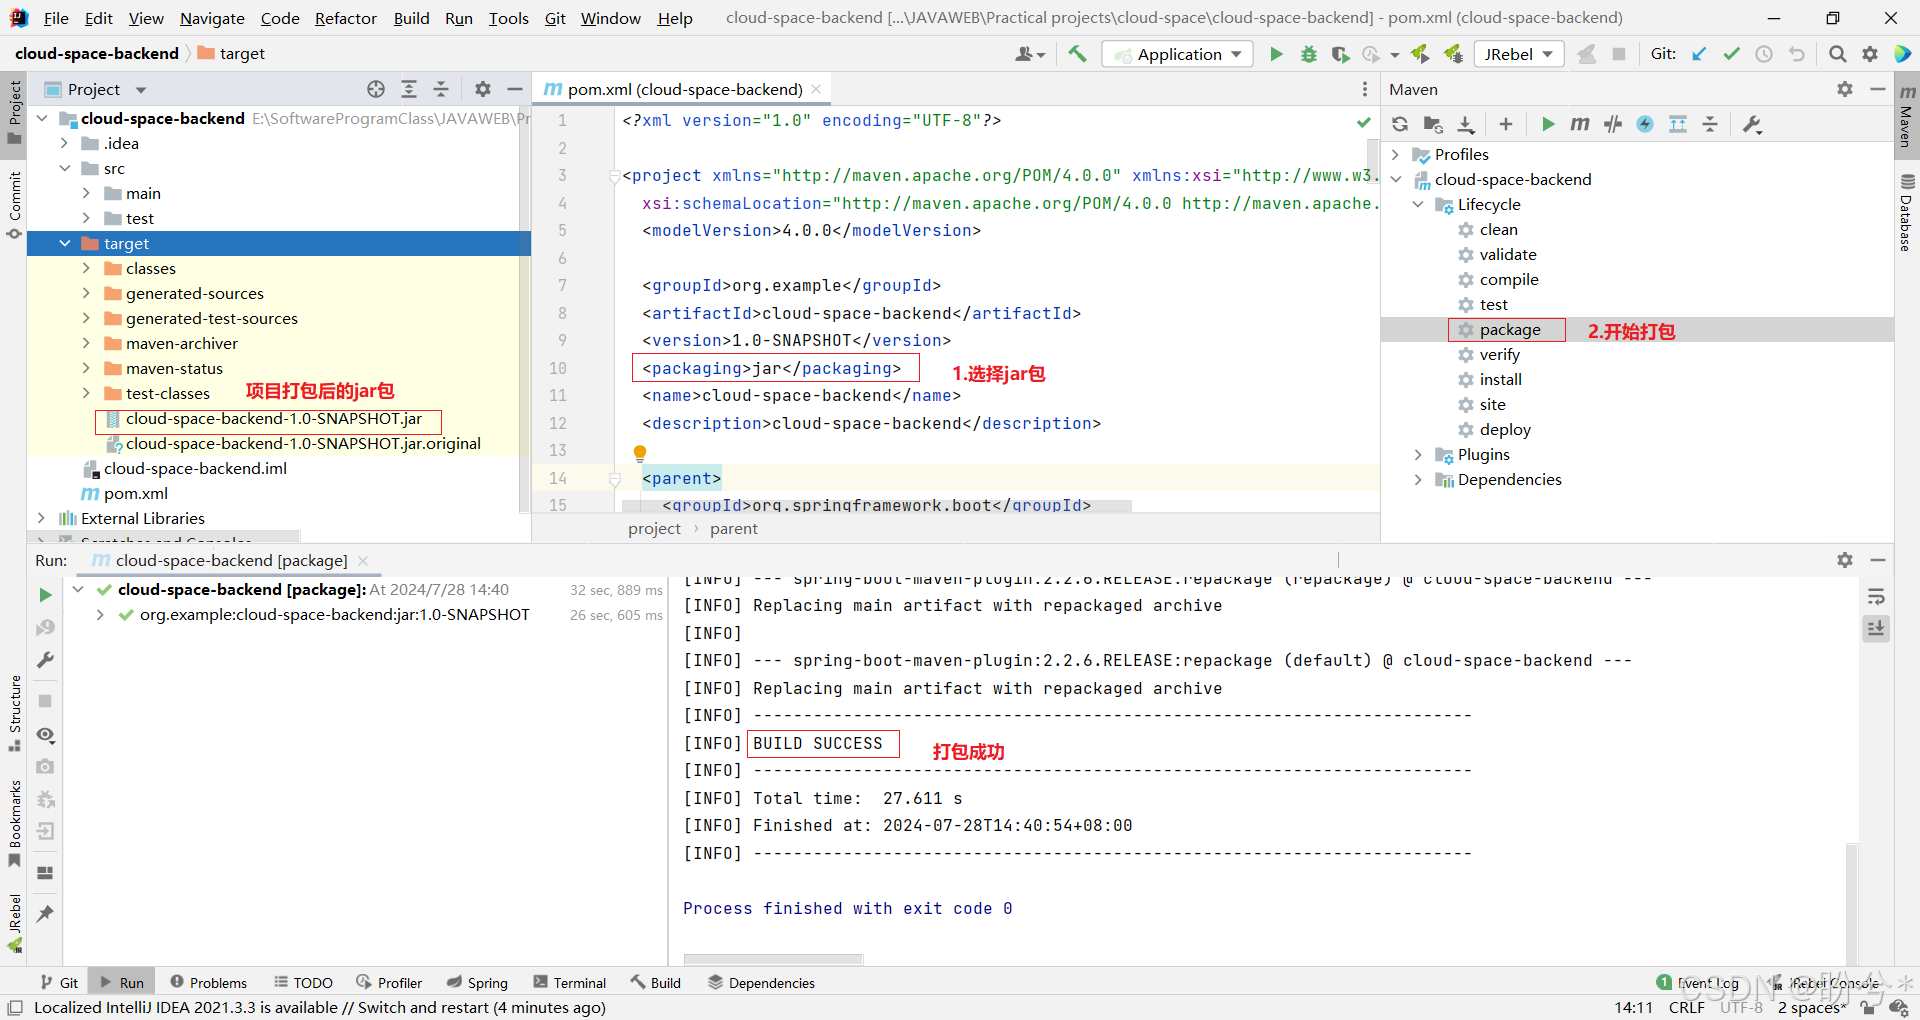Open Project panel options gear
The height and width of the screenshot is (1020, 1920).
click(483, 89)
